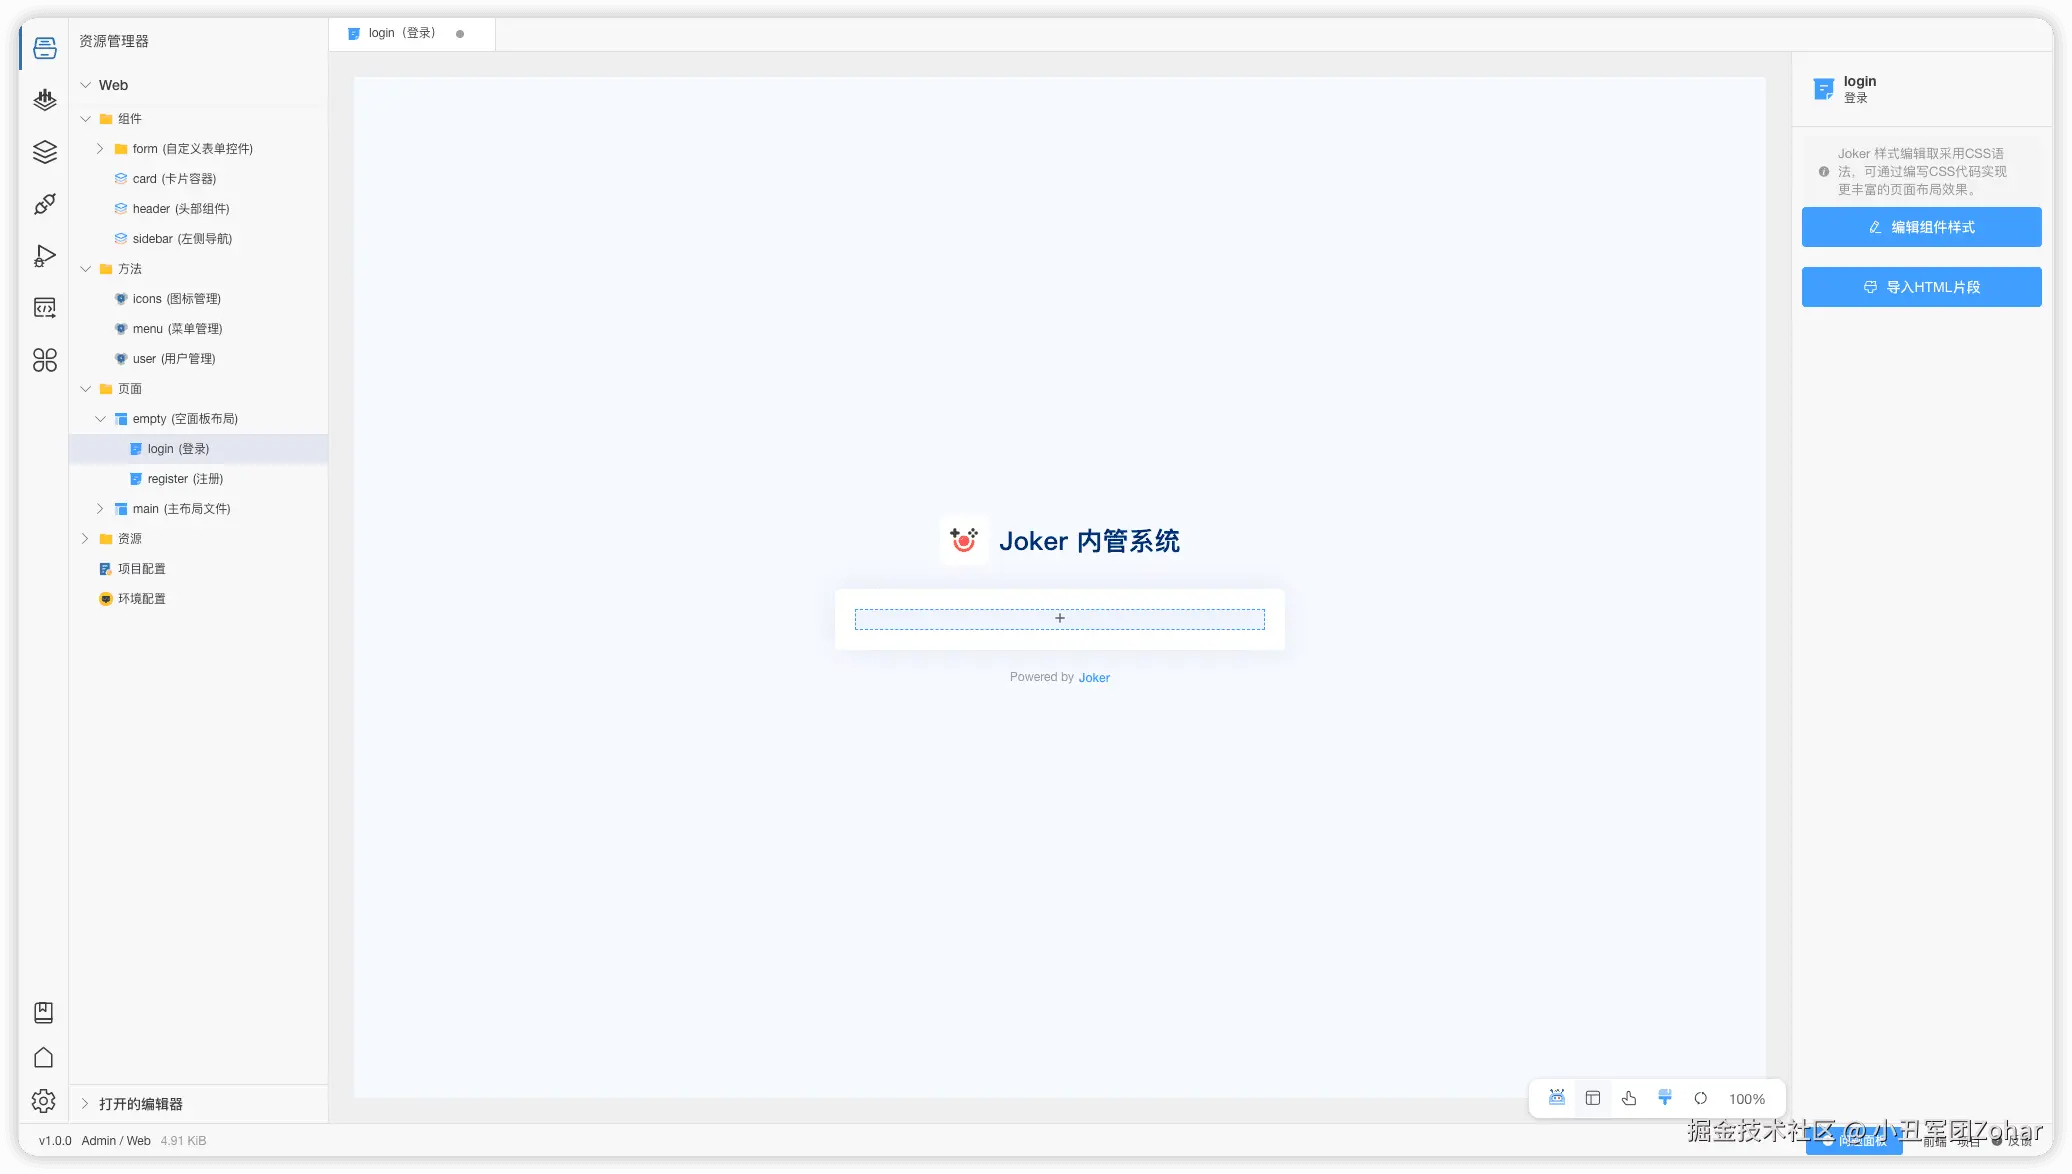2072x1174 pixels.
Task: Click the run and debug play icon
Action: click(45, 256)
